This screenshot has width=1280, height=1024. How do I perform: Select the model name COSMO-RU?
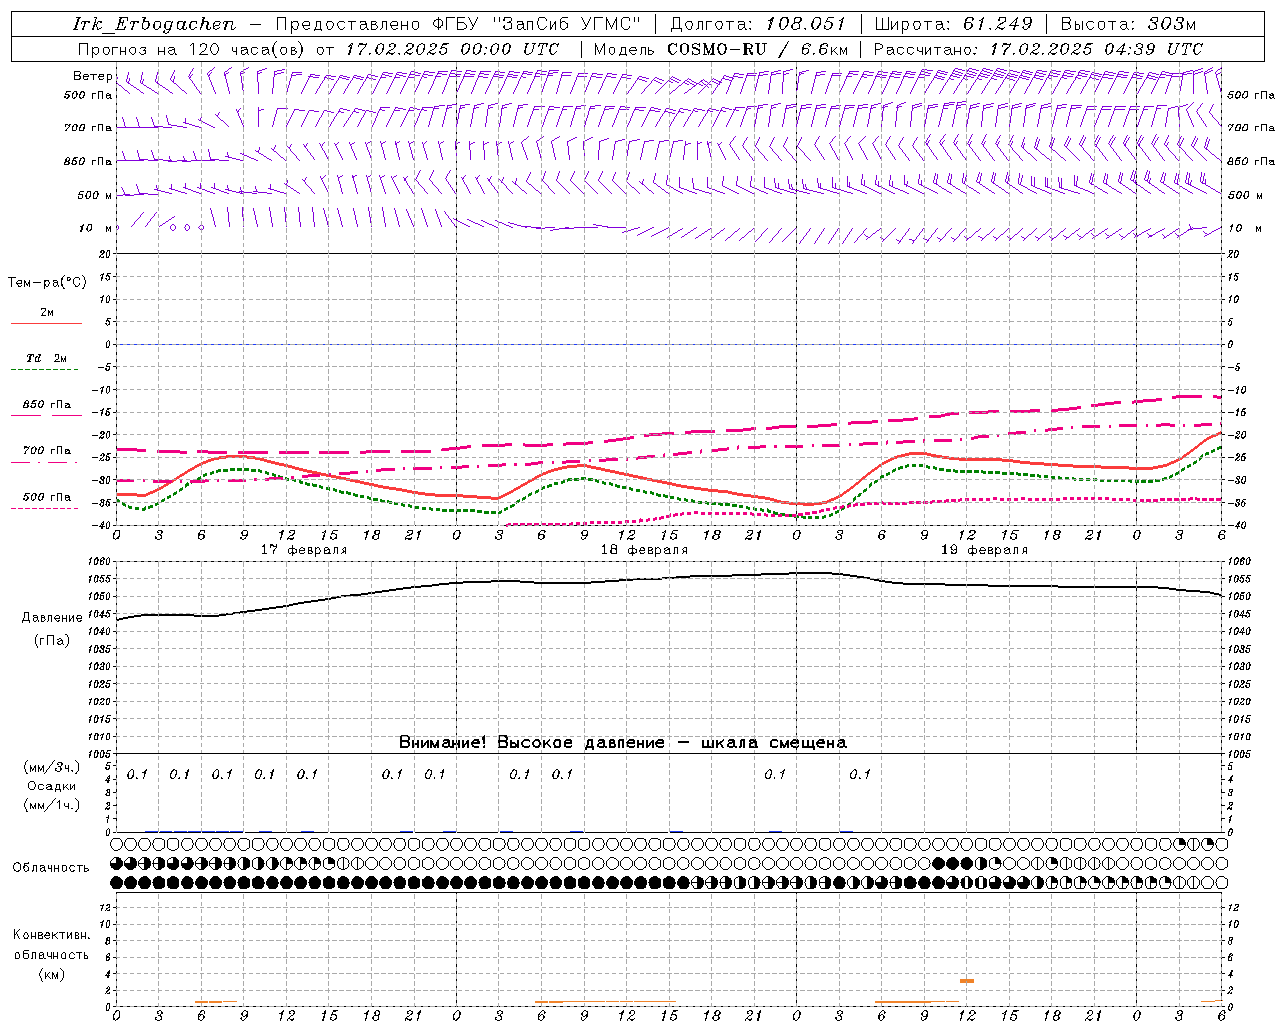pyautogui.click(x=717, y=49)
